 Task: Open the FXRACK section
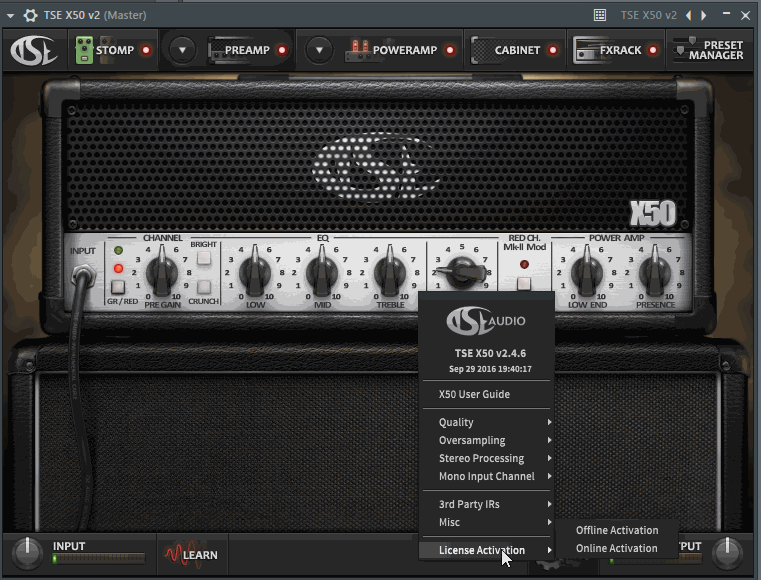point(608,50)
